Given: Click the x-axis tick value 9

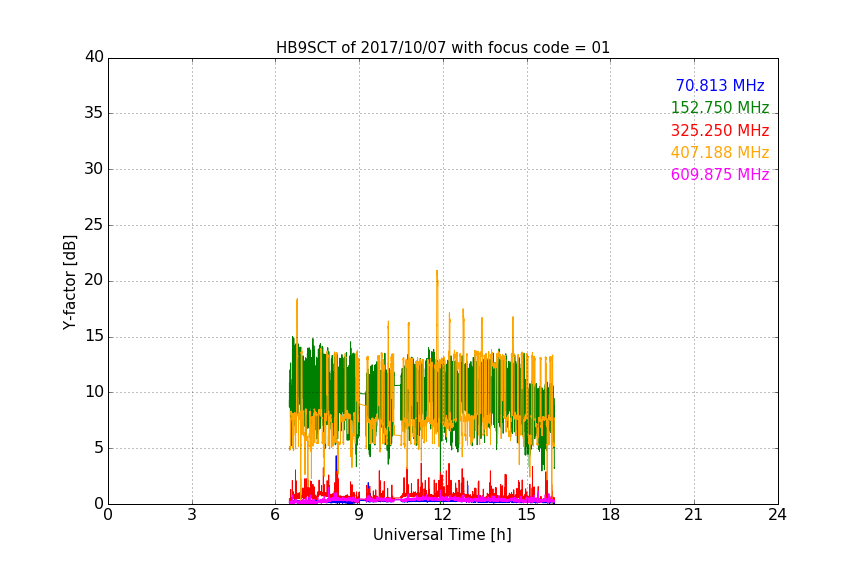Looking at the screenshot, I should [x=359, y=515].
